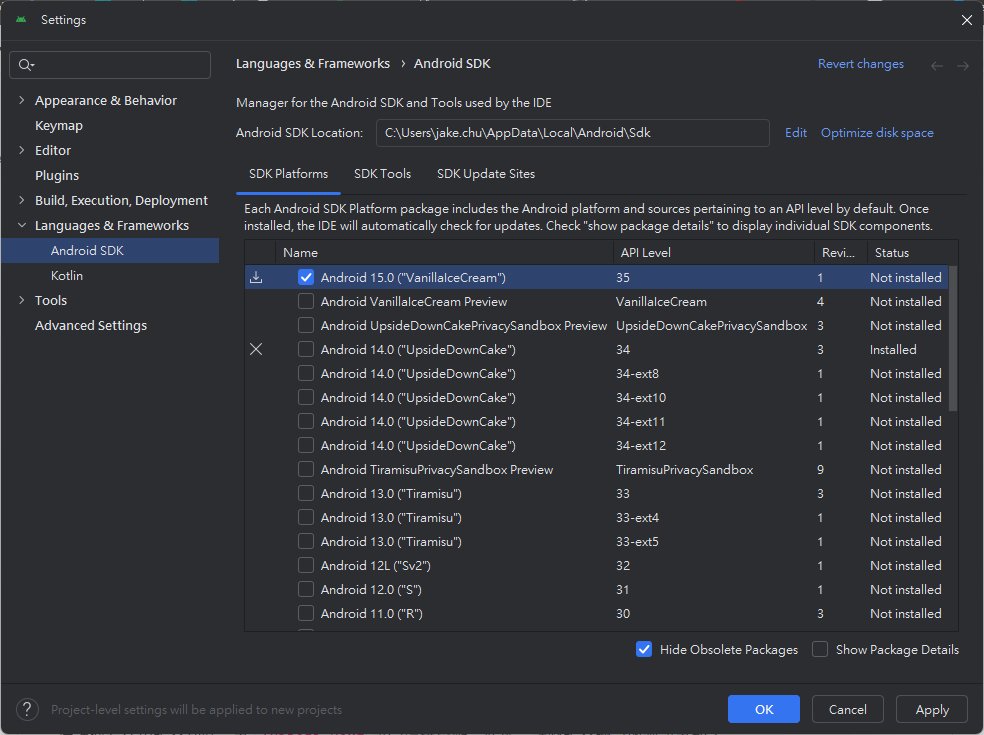The image size is (984, 735).
Task: Open the search history dropdown field
Action: [x=110, y=65]
